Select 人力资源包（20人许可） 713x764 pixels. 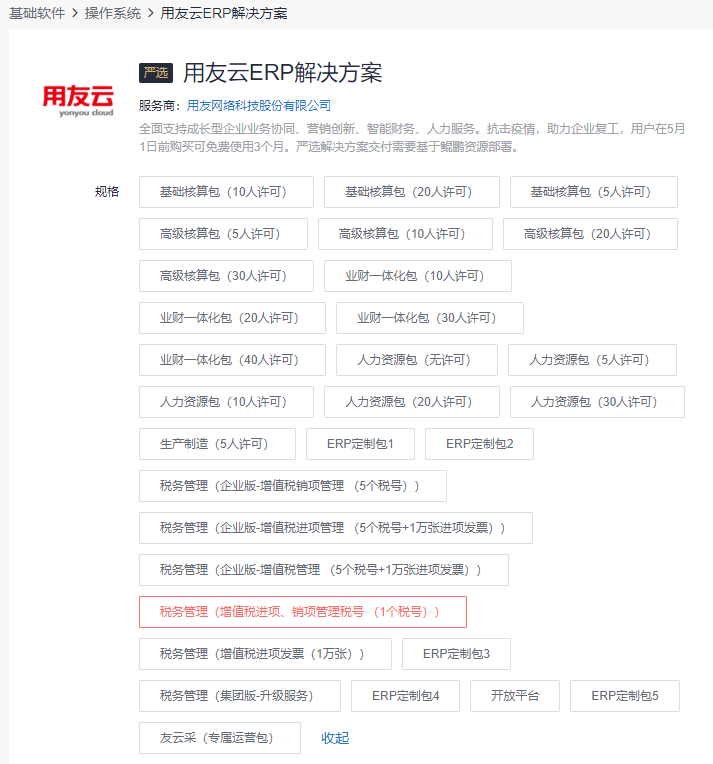412,401
